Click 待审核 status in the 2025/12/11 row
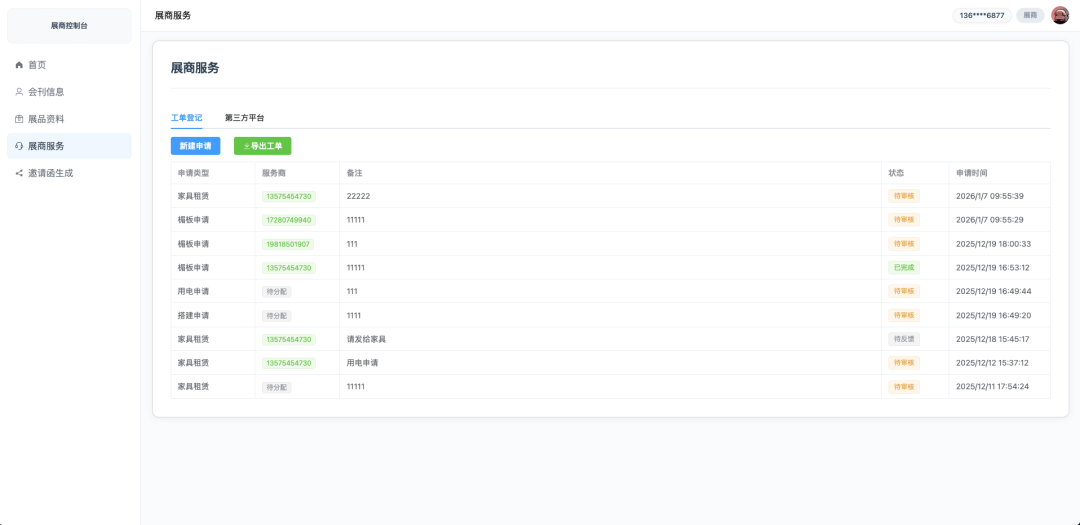 (904, 387)
